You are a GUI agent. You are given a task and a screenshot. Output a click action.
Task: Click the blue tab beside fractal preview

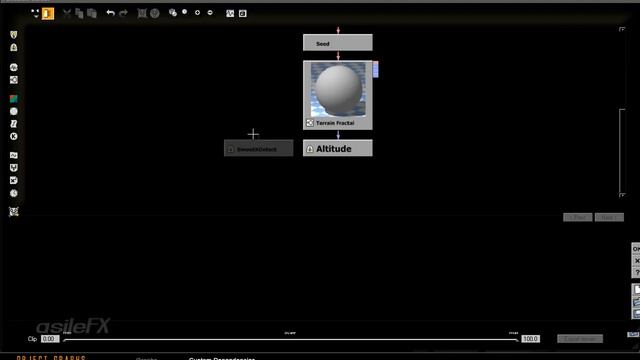376,69
